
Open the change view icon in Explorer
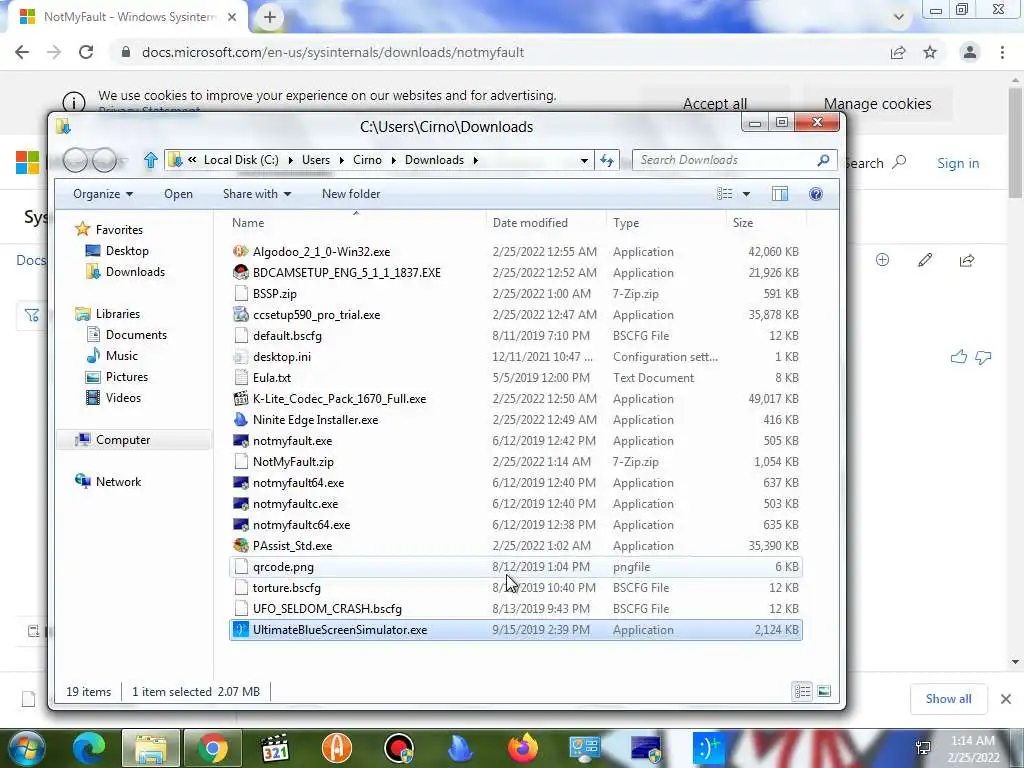724,194
